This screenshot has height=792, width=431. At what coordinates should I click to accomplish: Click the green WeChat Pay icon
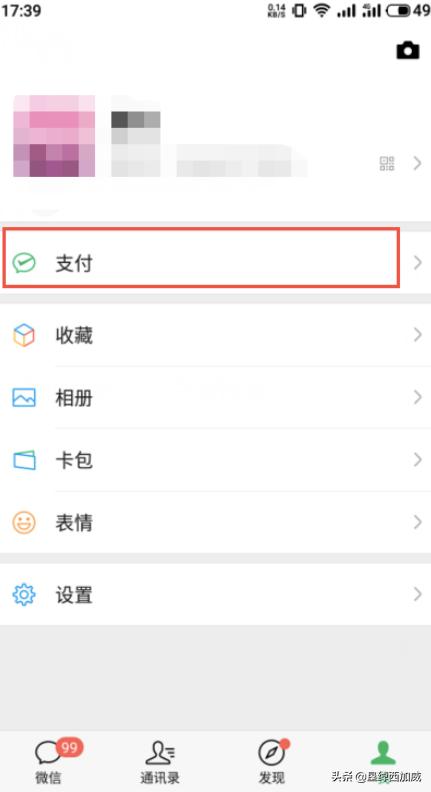(x=24, y=263)
